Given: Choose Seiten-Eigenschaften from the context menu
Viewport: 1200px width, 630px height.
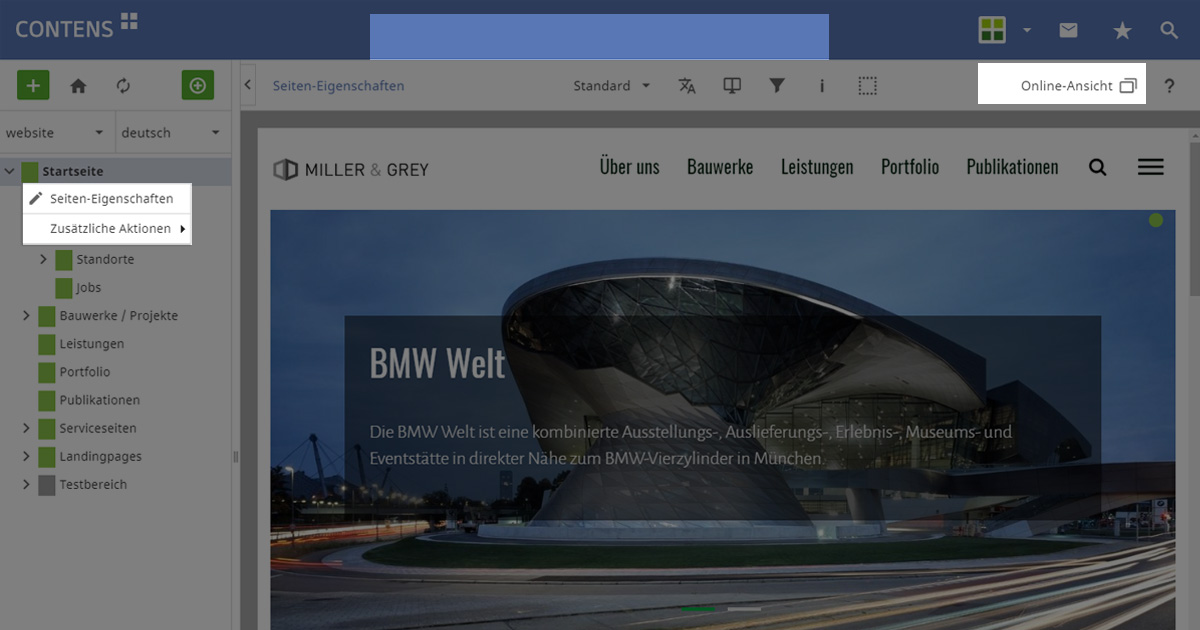Looking at the screenshot, I should pos(107,199).
